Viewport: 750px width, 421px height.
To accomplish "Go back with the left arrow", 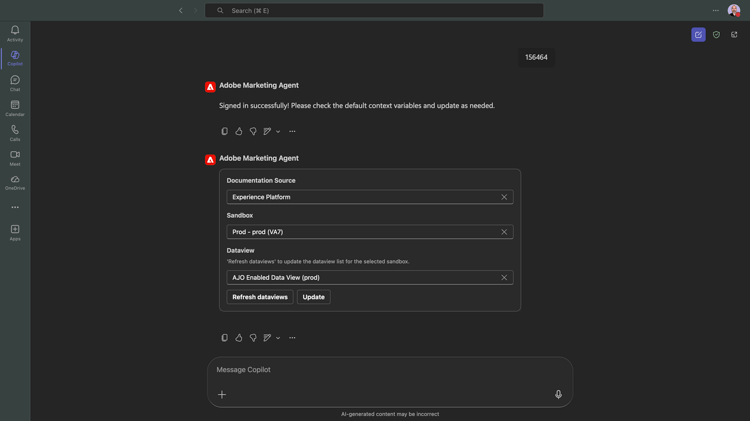I will (181, 11).
